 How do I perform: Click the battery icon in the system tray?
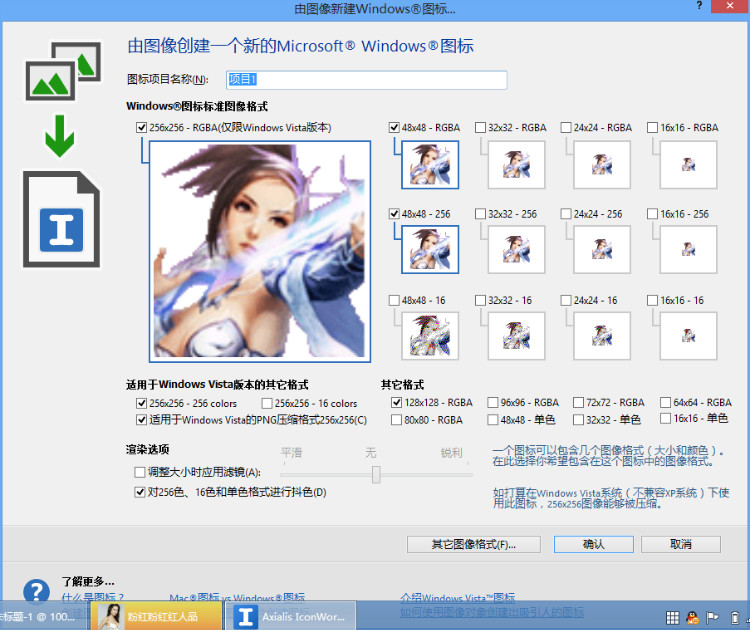tap(735, 618)
